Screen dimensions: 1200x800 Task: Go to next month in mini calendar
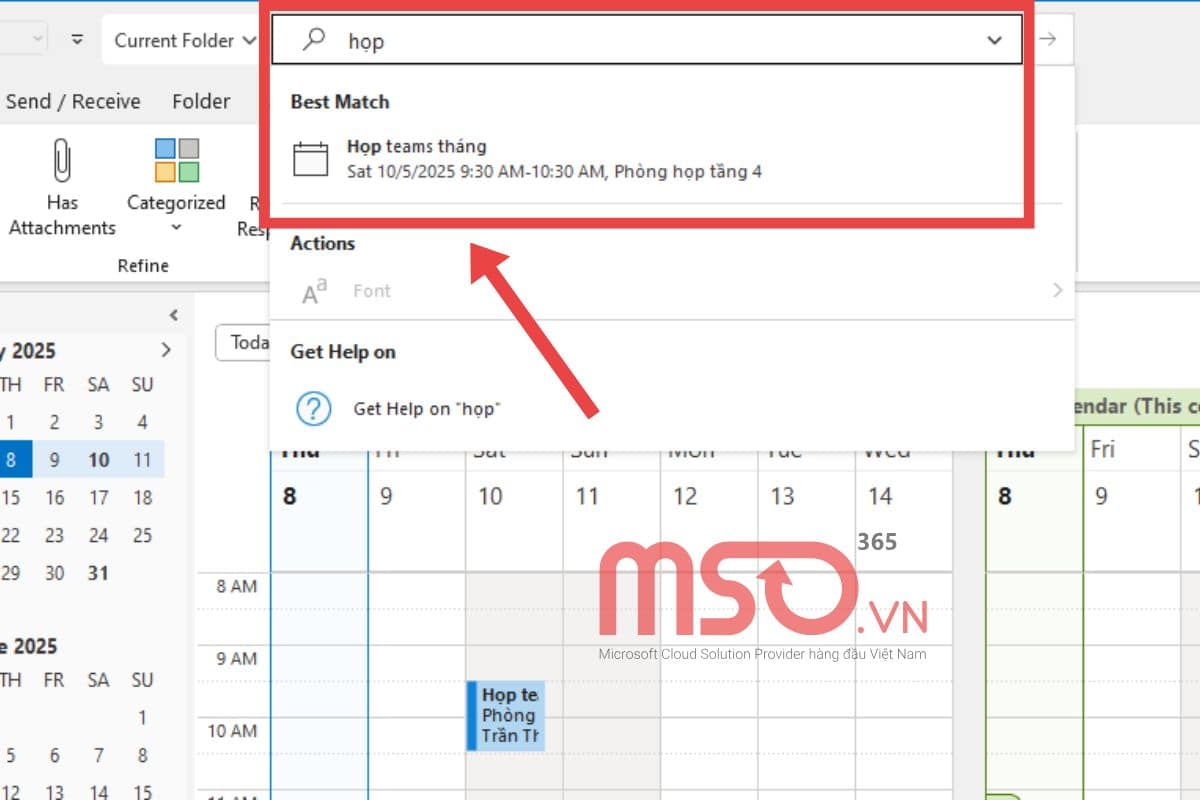pyautogui.click(x=166, y=350)
